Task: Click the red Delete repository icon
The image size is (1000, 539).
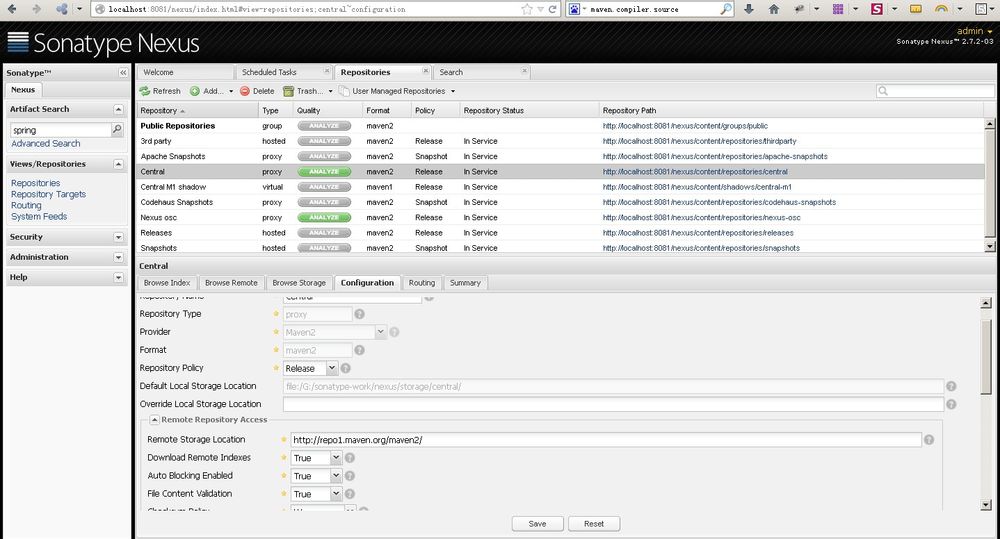Action: pyautogui.click(x=244, y=91)
